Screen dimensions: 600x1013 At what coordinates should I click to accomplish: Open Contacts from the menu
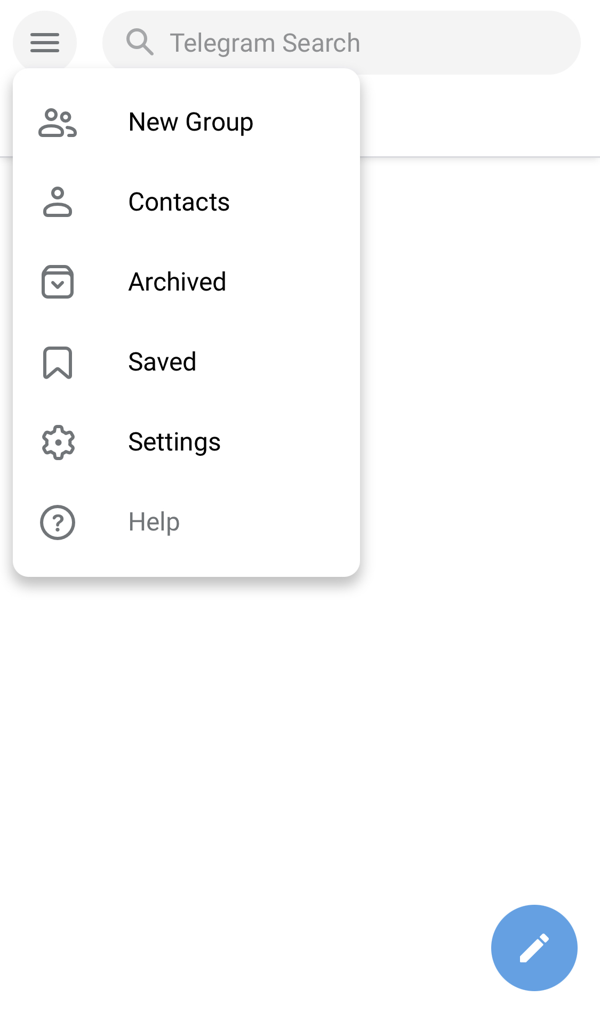[x=179, y=202]
